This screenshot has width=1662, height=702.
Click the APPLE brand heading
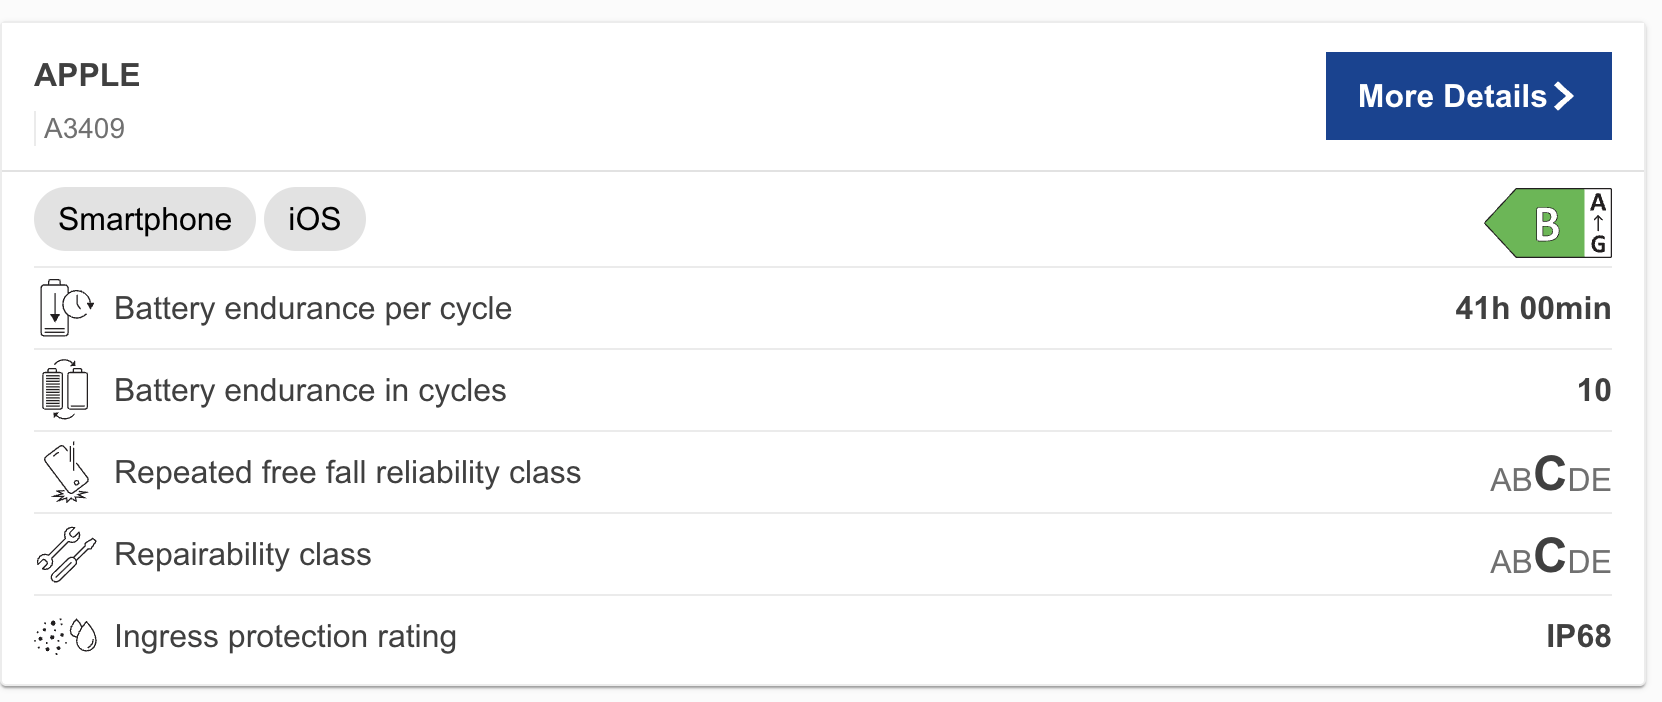point(87,75)
